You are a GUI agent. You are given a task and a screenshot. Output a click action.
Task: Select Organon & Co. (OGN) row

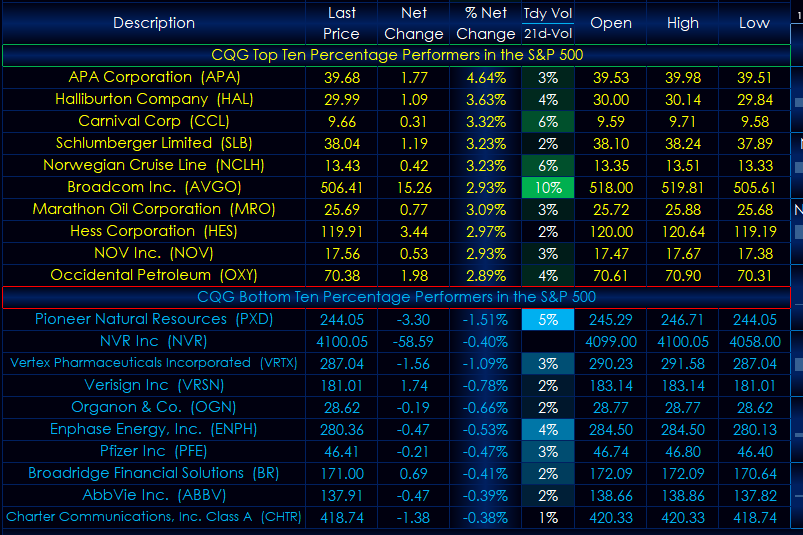click(397, 408)
